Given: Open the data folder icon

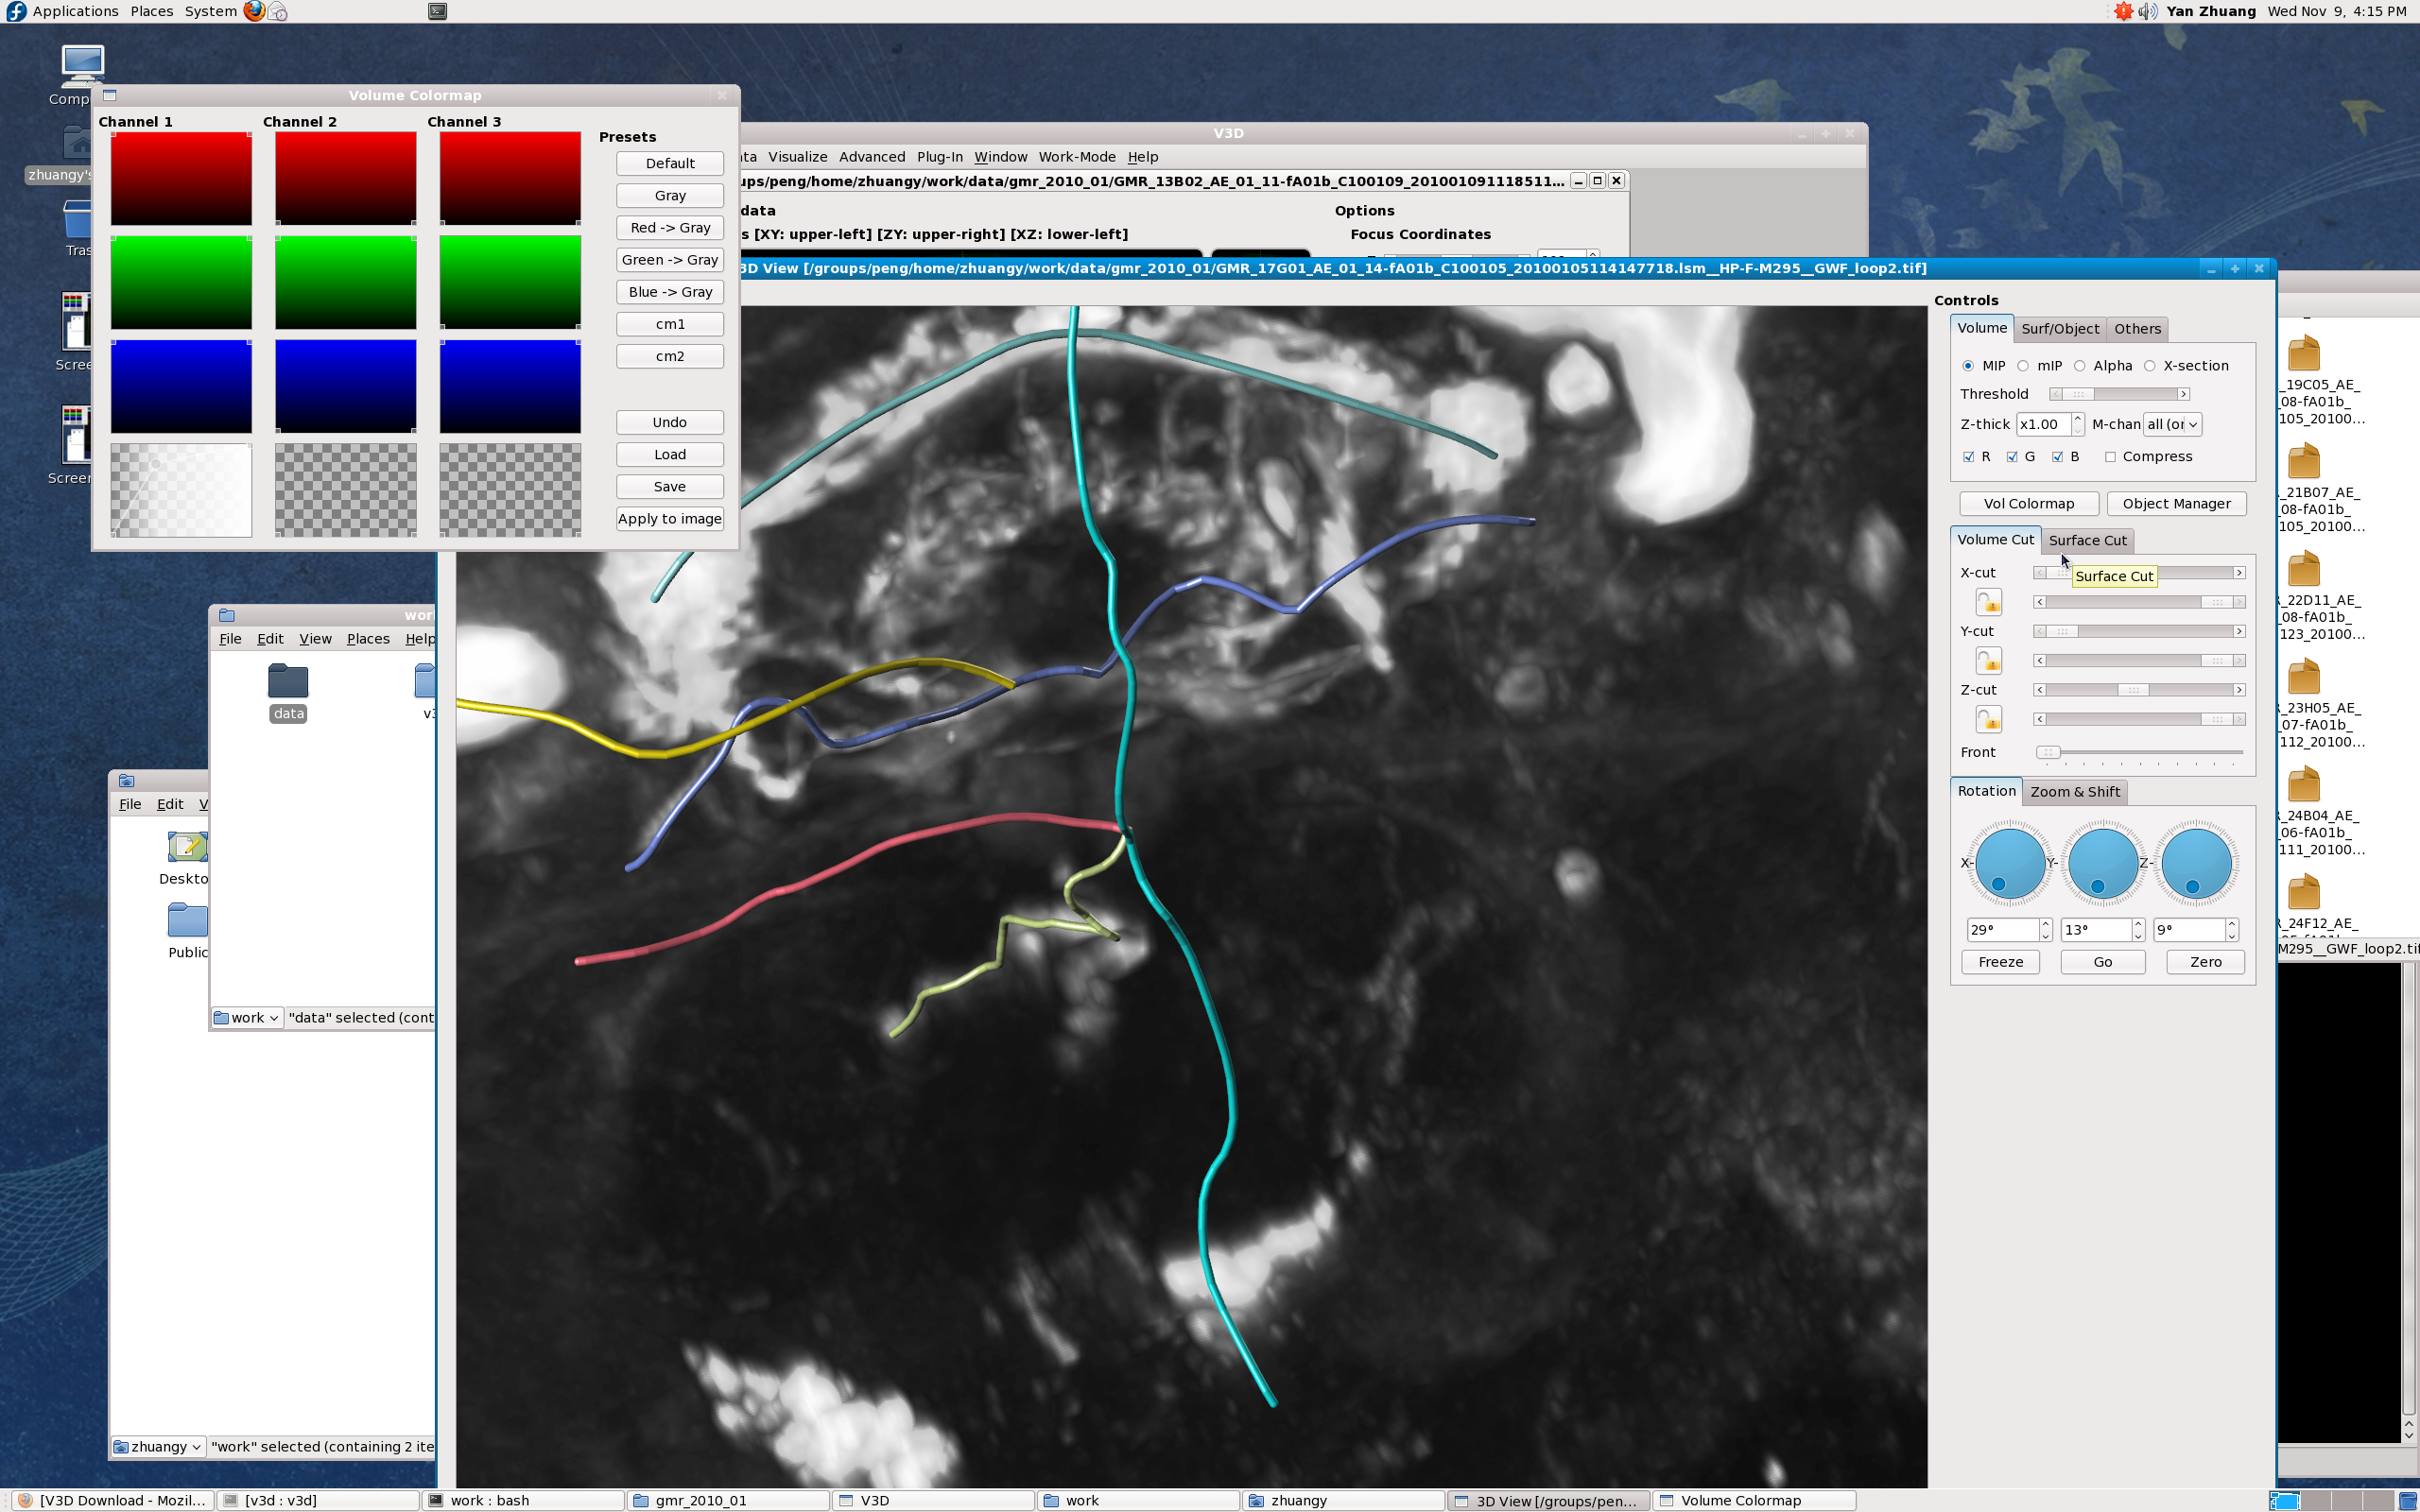Looking at the screenshot, I should [288, 683].
